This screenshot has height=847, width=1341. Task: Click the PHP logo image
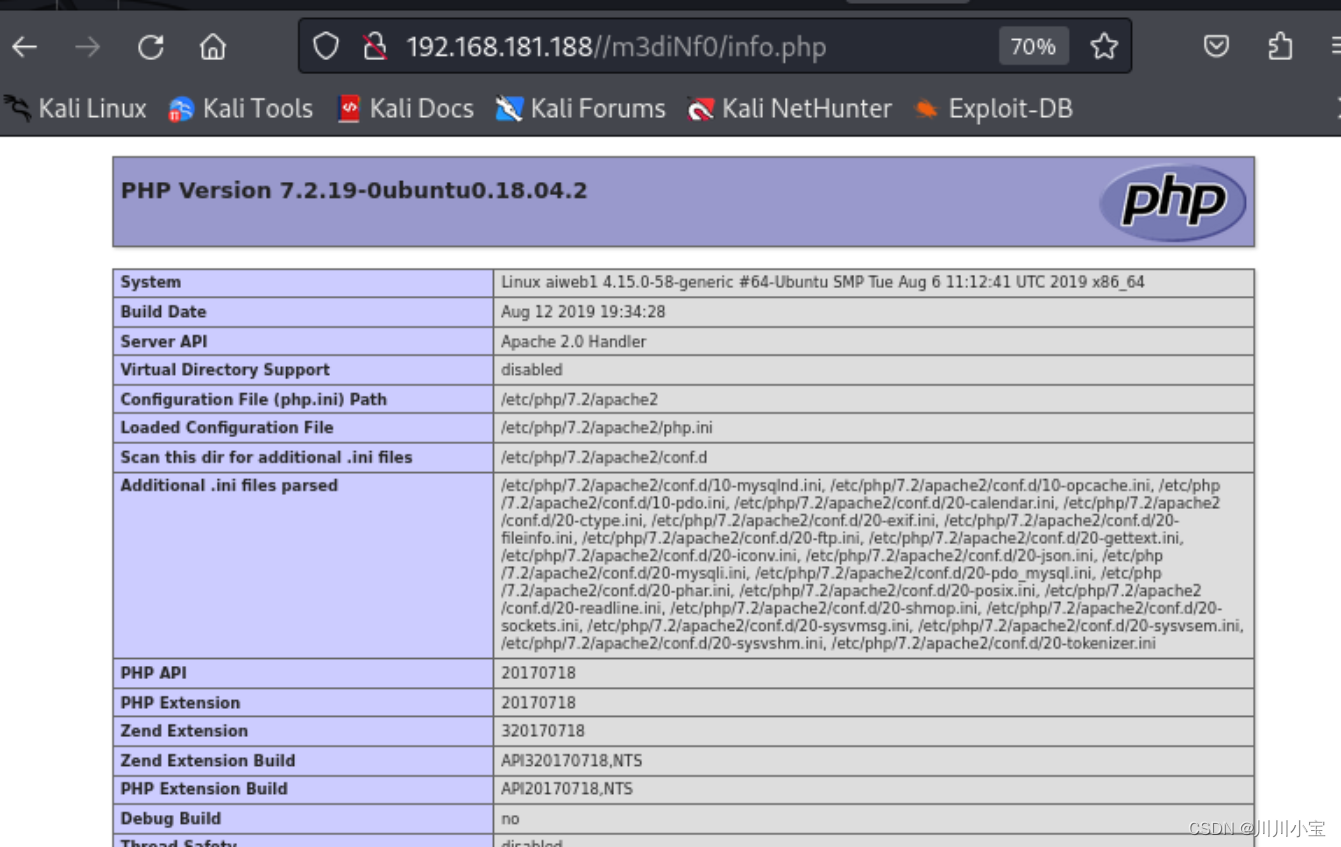coord(1173,202)
